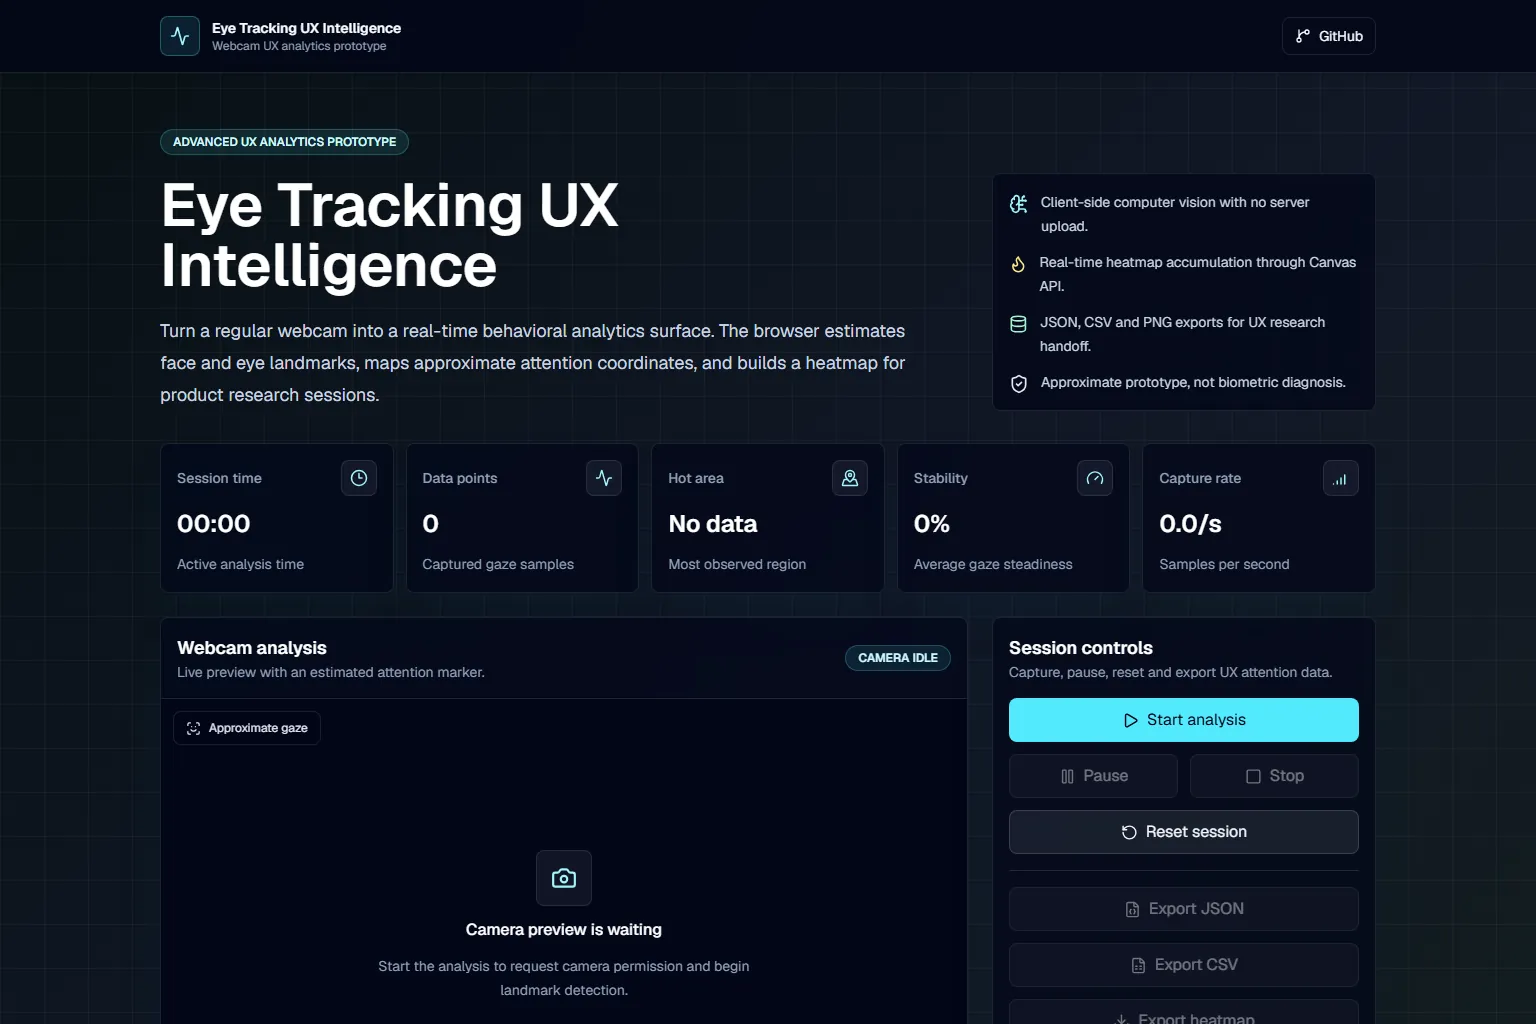This screenshot has height=1024, width=1536.
Task: Start analysis with the cyan button
Action: click(1184, 720)
